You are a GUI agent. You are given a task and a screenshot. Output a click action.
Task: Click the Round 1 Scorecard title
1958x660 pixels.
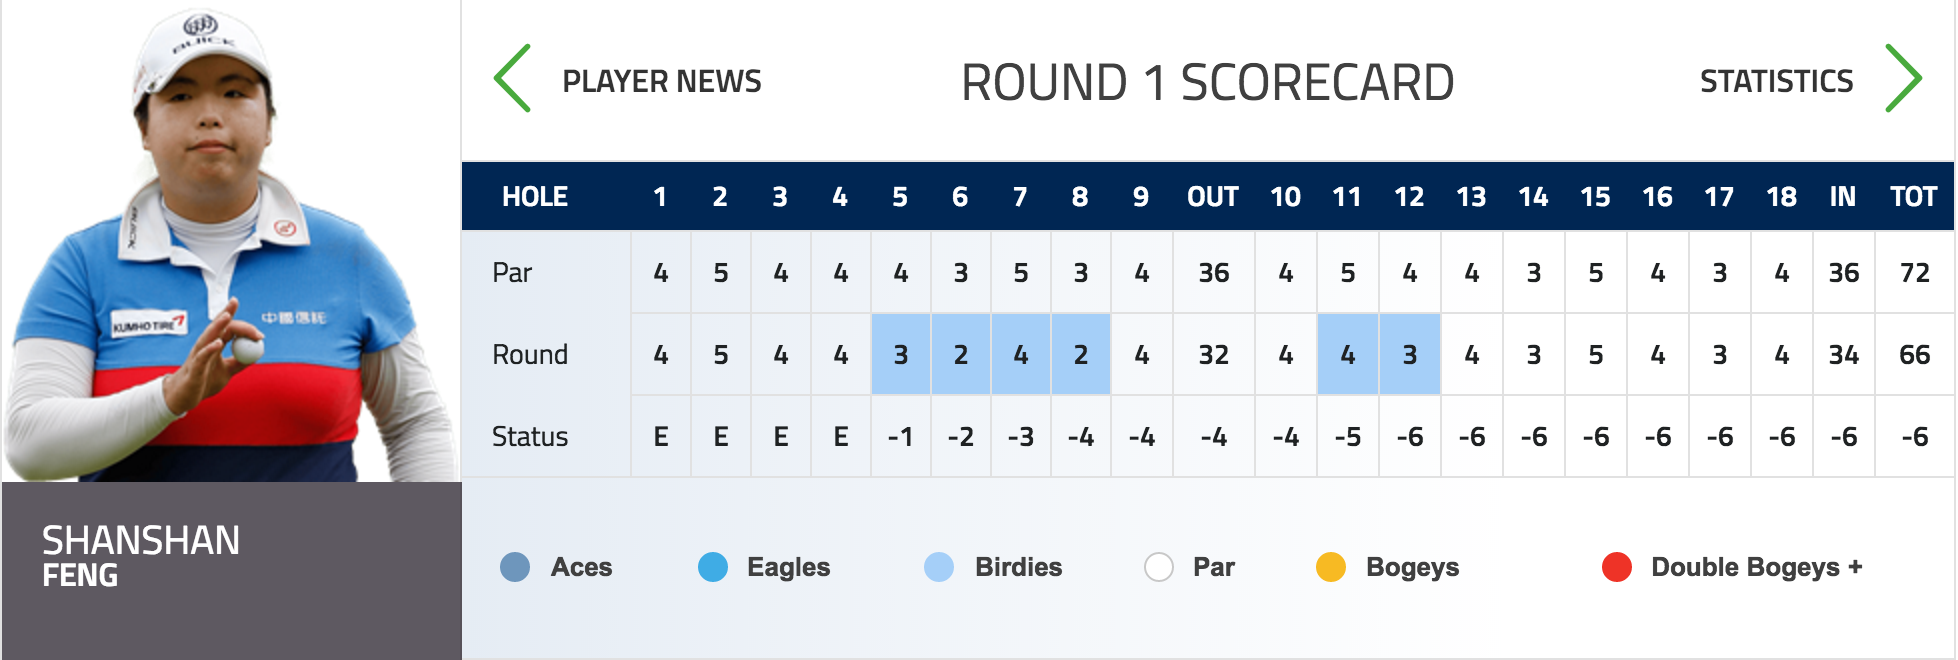(x=1208, y=82)
